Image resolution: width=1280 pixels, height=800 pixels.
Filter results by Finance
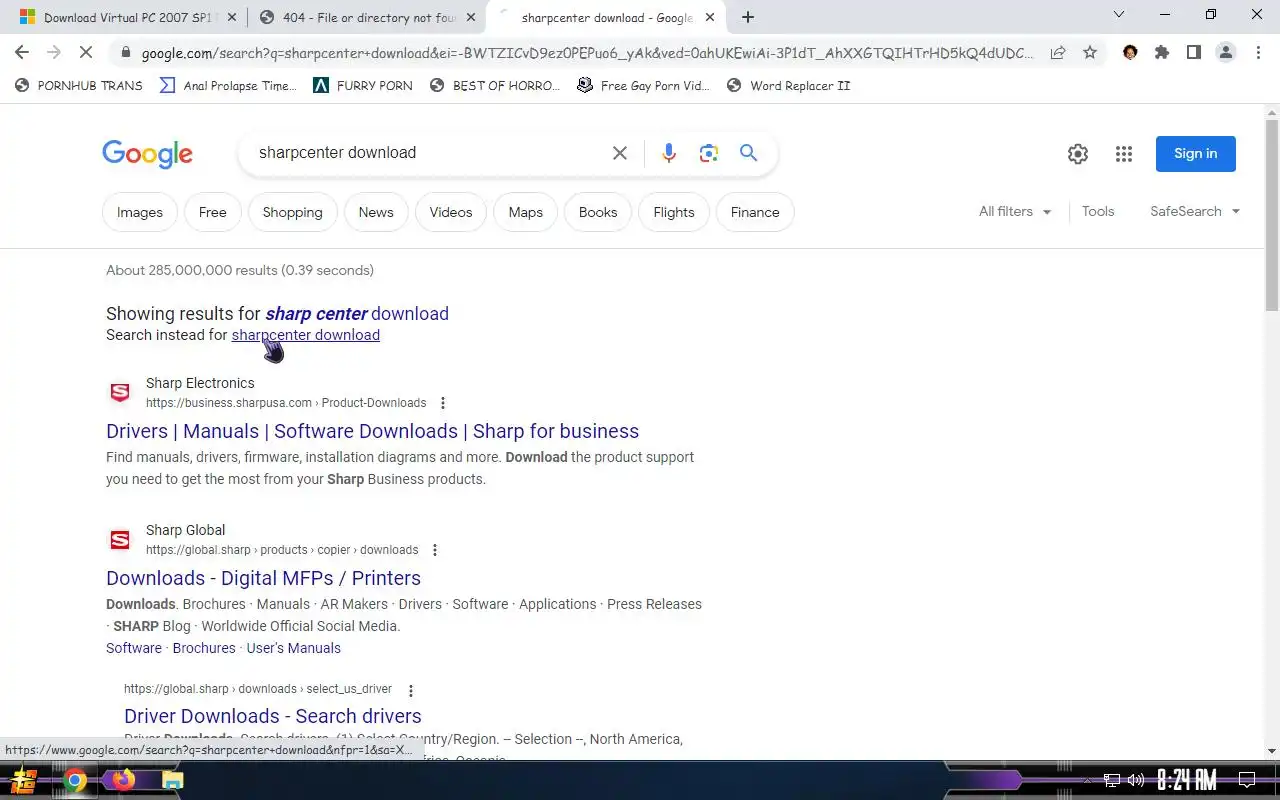pos(755,212)
